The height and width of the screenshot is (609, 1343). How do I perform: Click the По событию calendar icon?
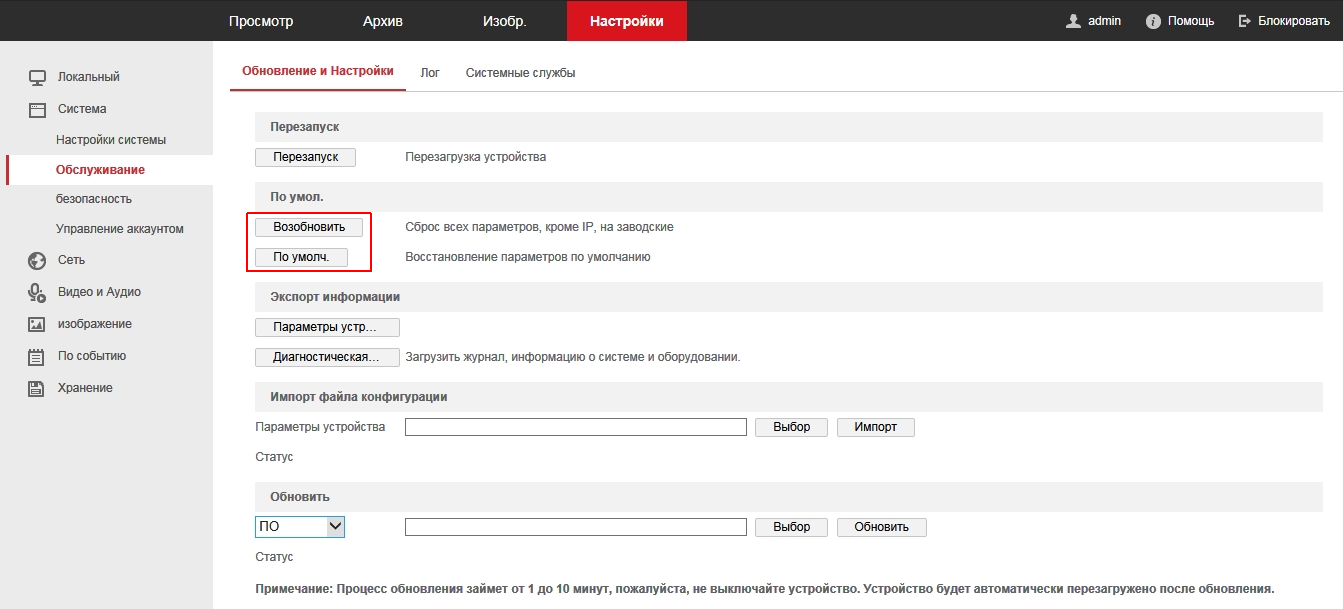tap(37, 356)
